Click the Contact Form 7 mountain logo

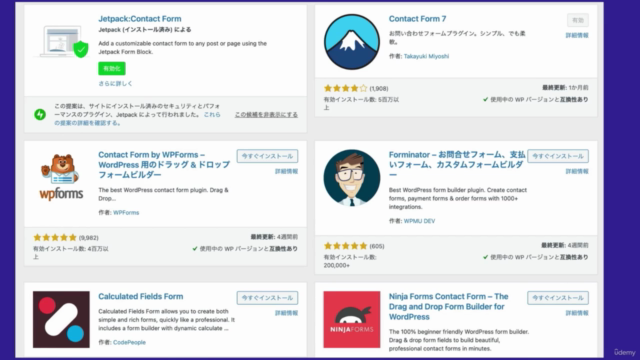(x=351, y=42)
